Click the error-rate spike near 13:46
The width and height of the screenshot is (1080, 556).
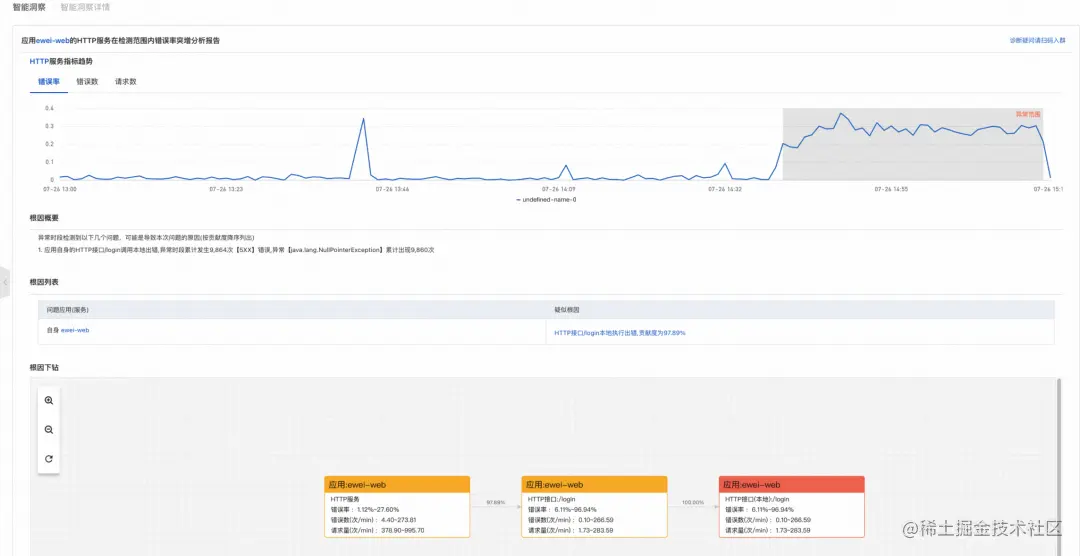(x=363, y=119)
